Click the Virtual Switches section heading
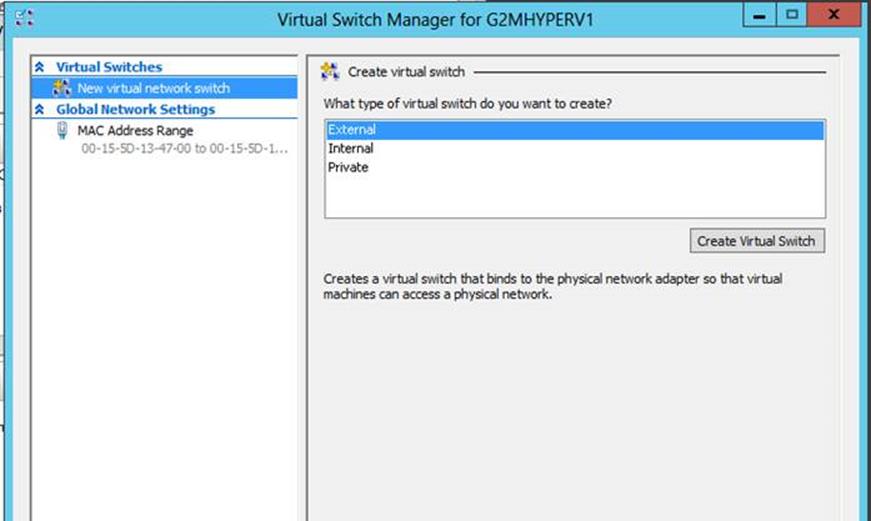This screenshot has width=871, height=521. tap(109, 67)
